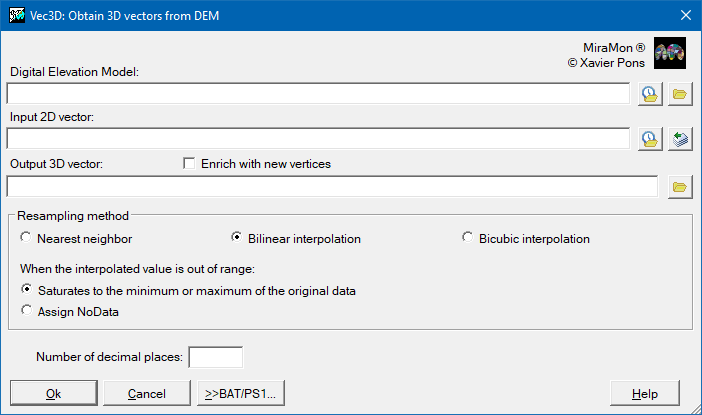The height and width of the screenshot is (415, 702).
Task: Select Bicubic interpolation option
Action: pyautogui.click(x=468, y=239)
